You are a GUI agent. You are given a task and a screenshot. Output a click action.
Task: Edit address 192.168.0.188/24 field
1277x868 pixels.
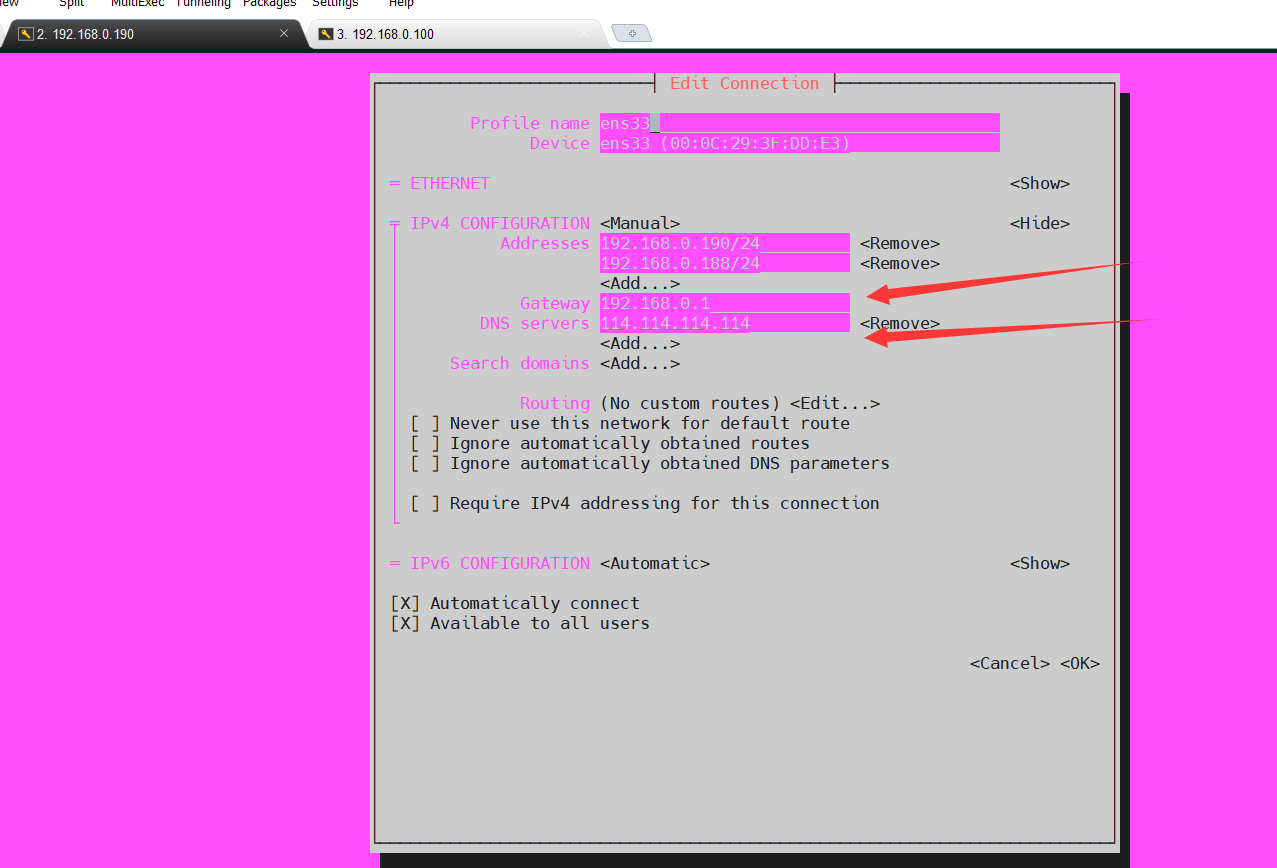click(725, 263)
